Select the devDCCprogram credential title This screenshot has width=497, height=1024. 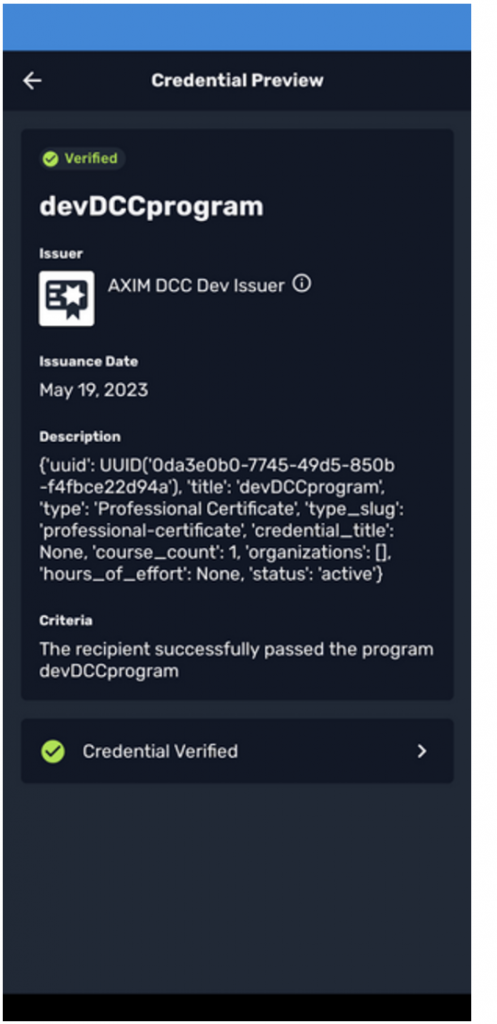pos(152,206)
